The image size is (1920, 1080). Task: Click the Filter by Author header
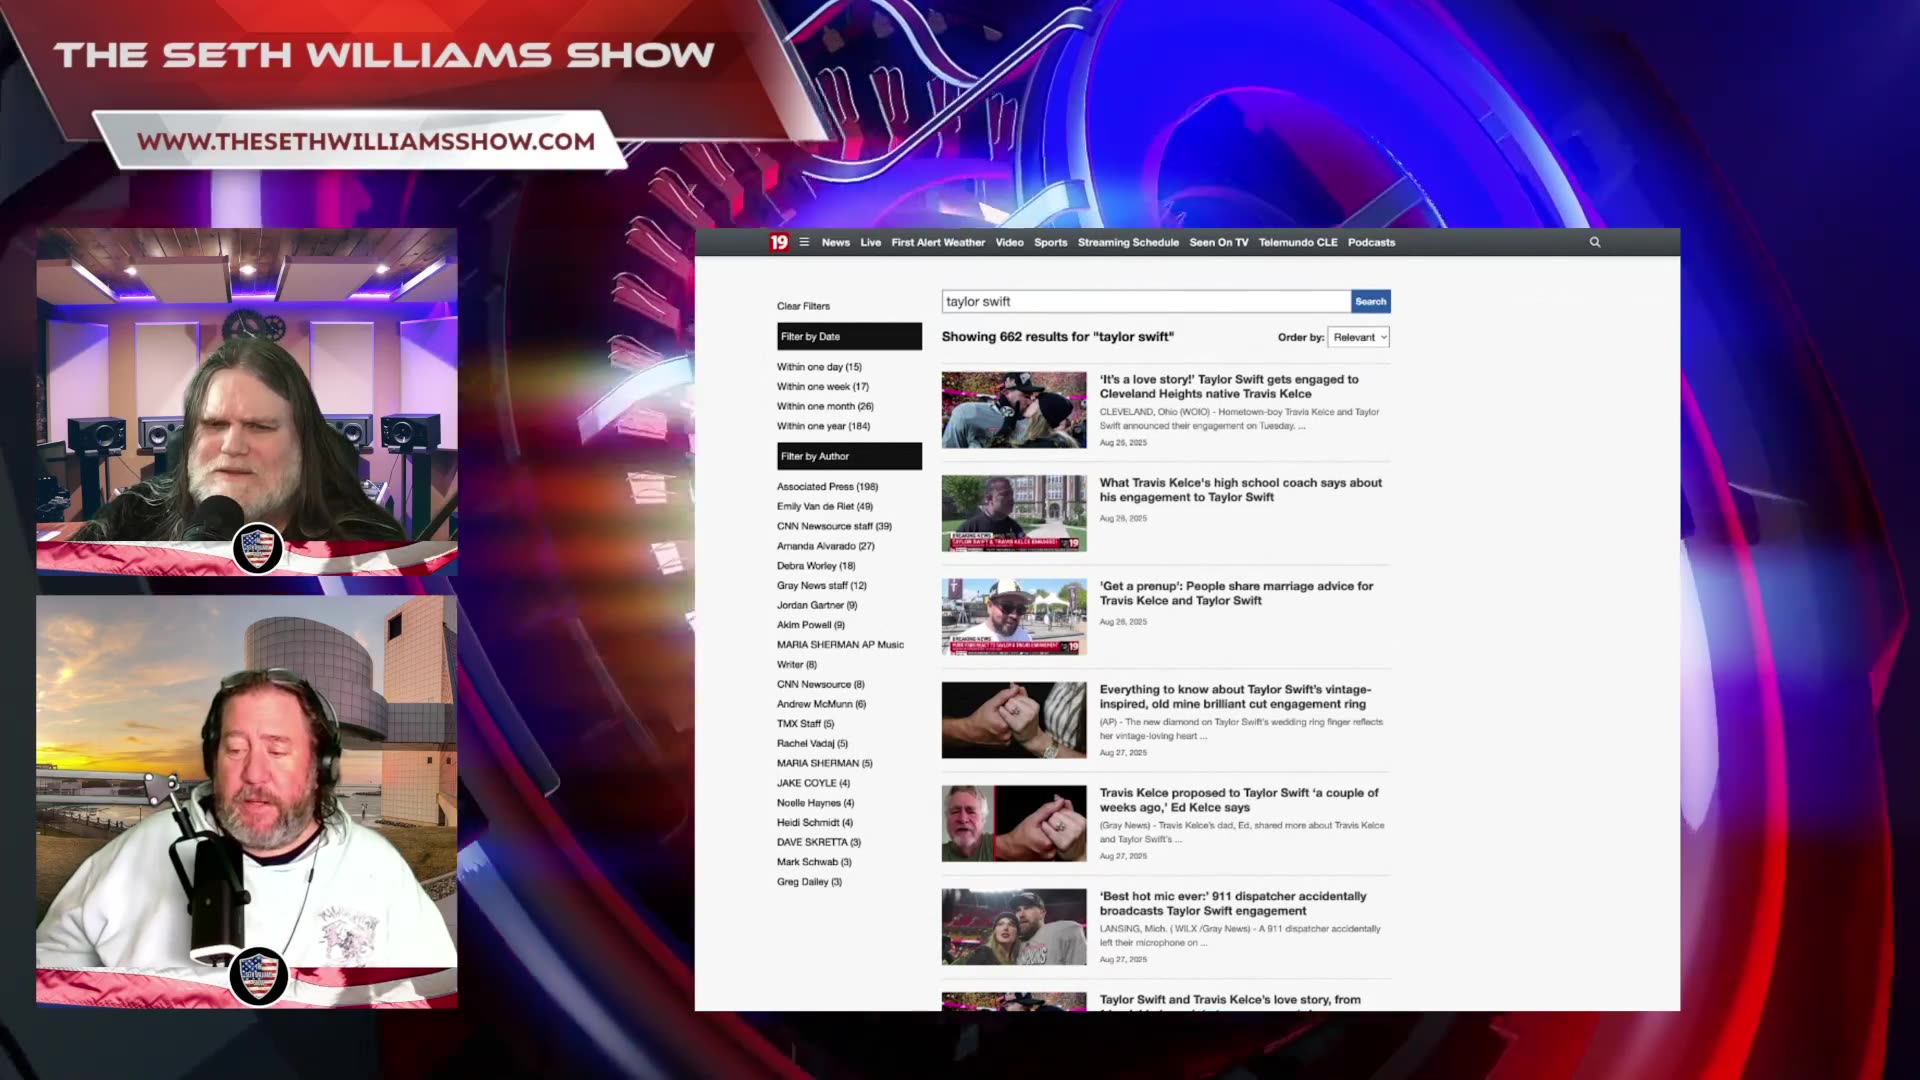(849, 456)
